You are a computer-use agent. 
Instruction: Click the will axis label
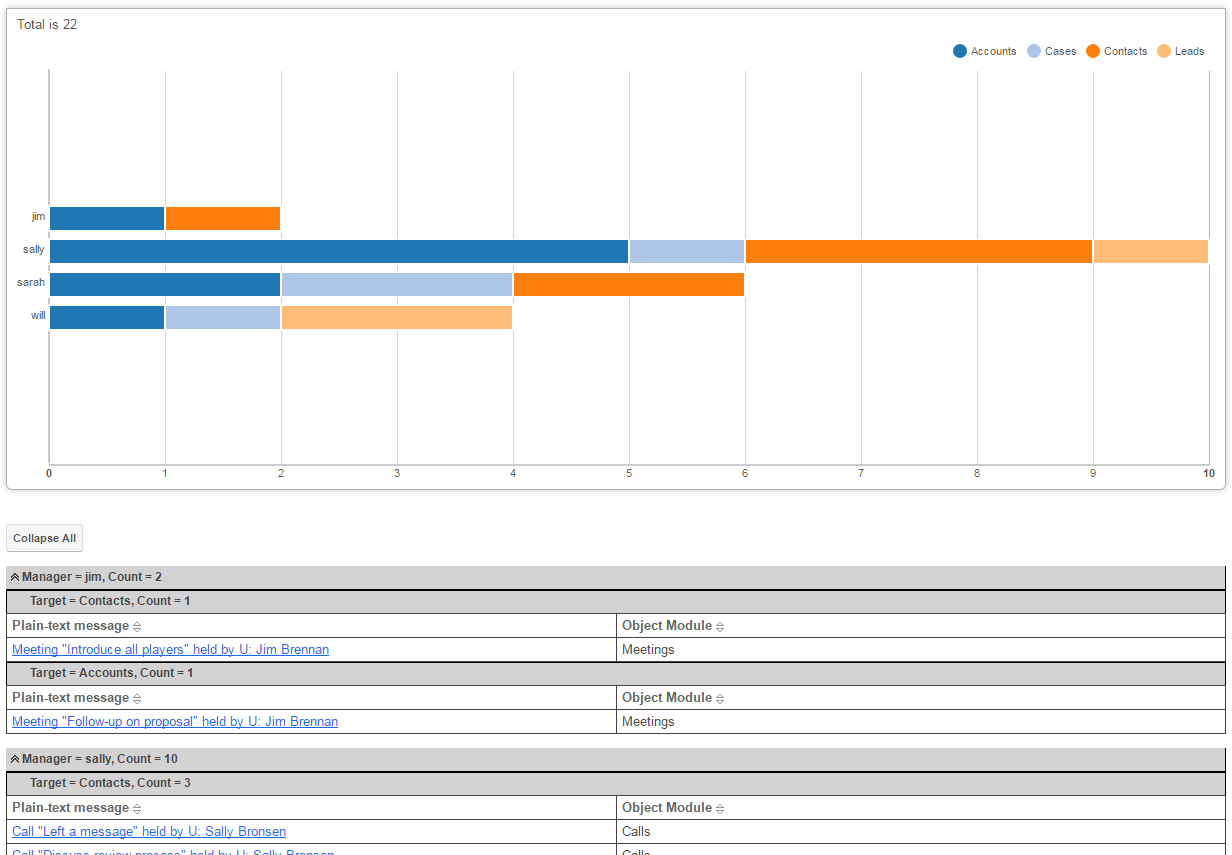(x=38, y=315)
